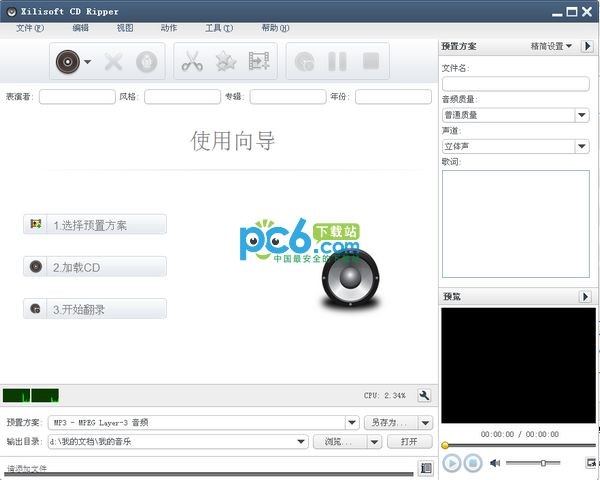Click the CD info disc icon in the toolbar

(147, 62)
